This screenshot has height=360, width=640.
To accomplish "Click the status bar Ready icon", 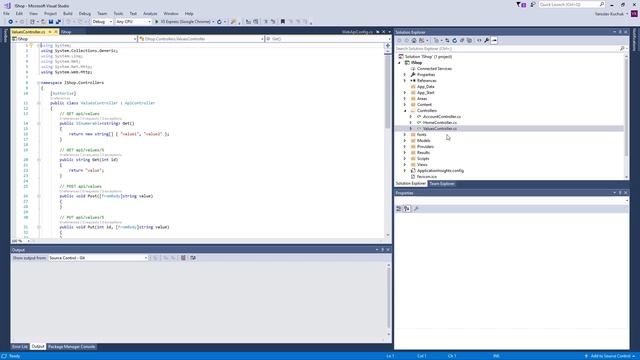I will [4, 356].
